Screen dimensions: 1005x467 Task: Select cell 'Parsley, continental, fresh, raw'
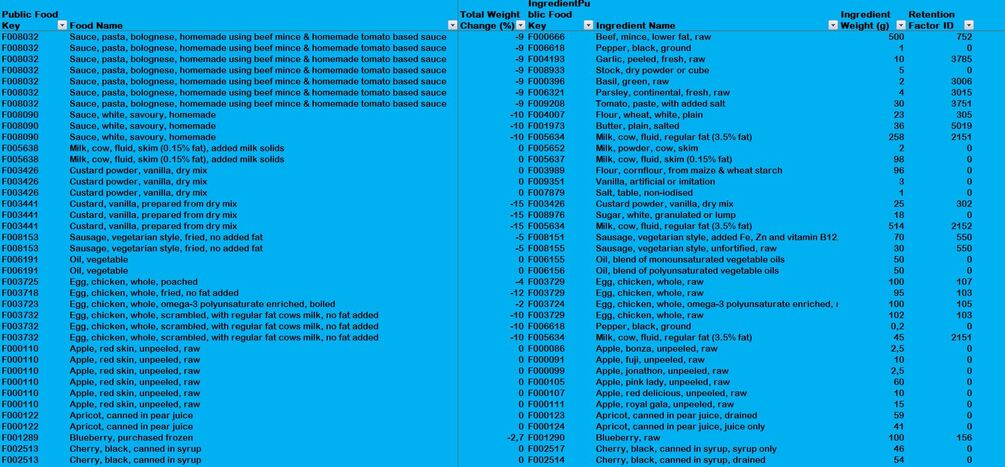(x=663, y=92)
